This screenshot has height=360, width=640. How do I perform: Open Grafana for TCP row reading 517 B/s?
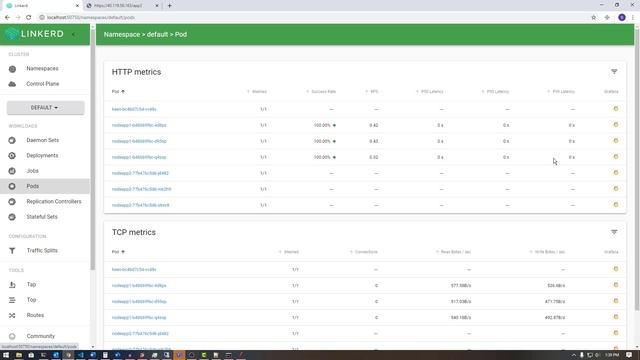click(x=616, y=301)
